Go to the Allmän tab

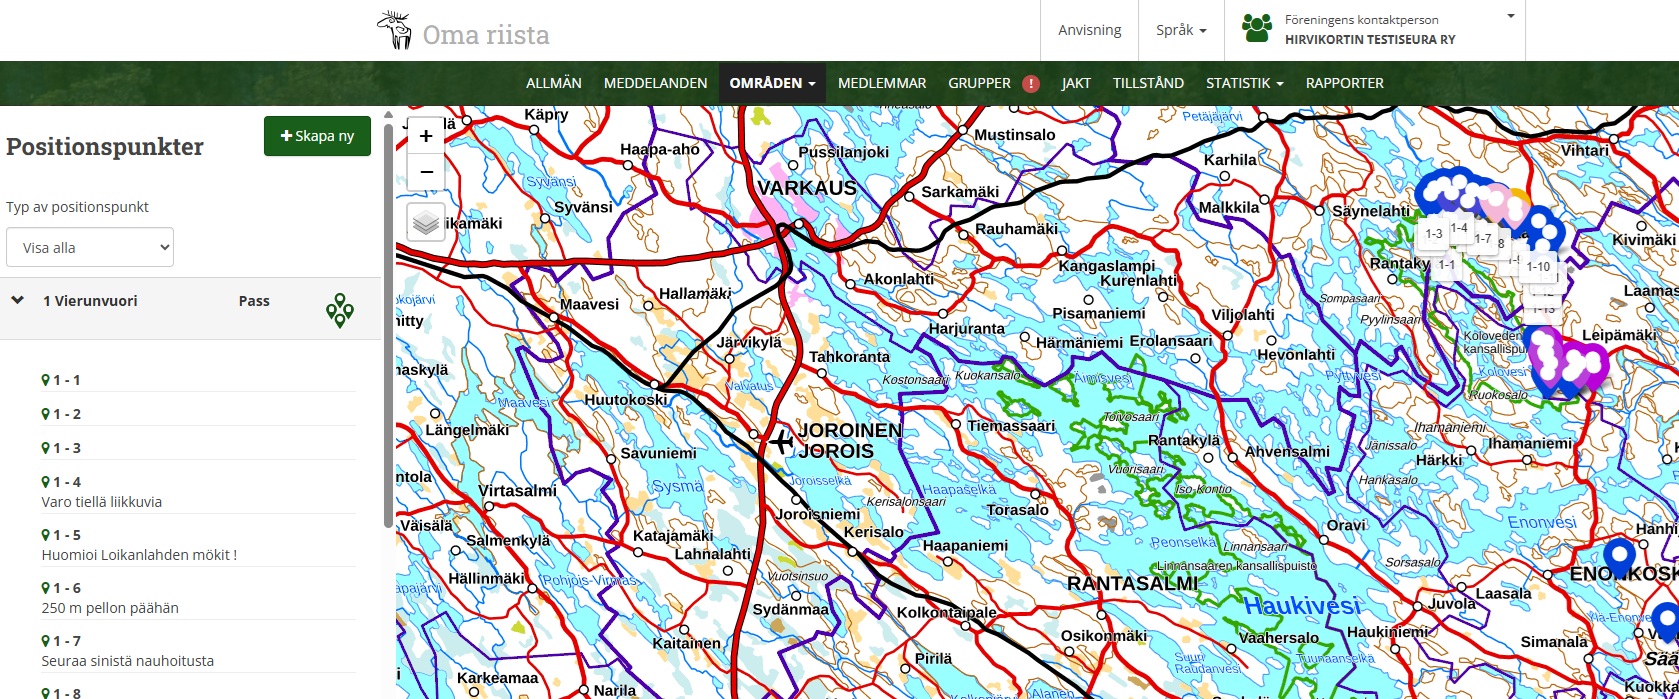[554, 83]
